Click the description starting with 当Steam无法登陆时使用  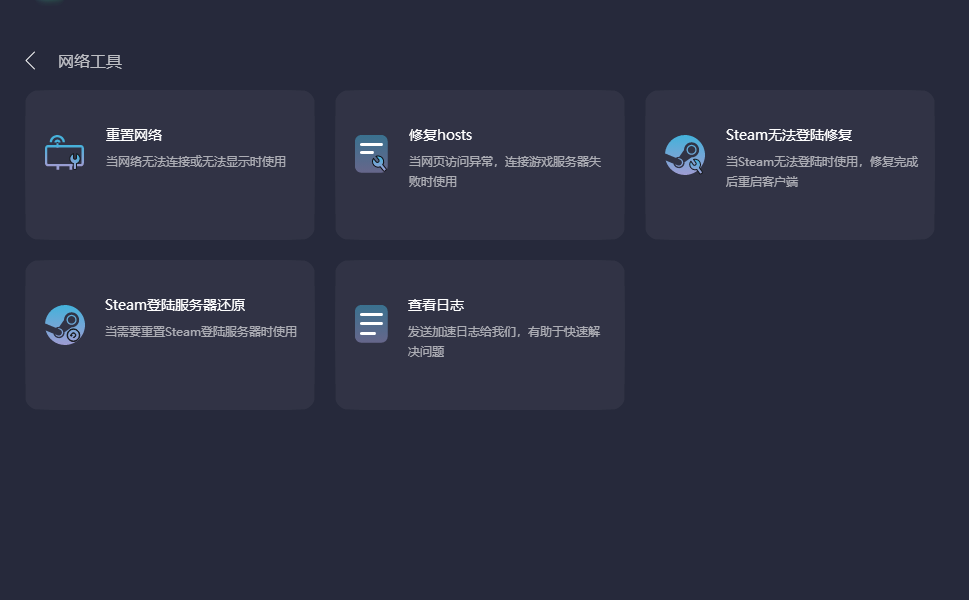coord(821,171)
